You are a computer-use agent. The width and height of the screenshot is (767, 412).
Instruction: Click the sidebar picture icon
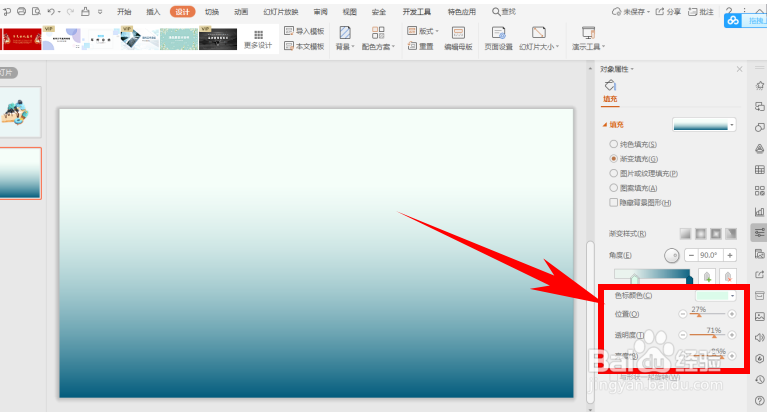pos(760,317)
